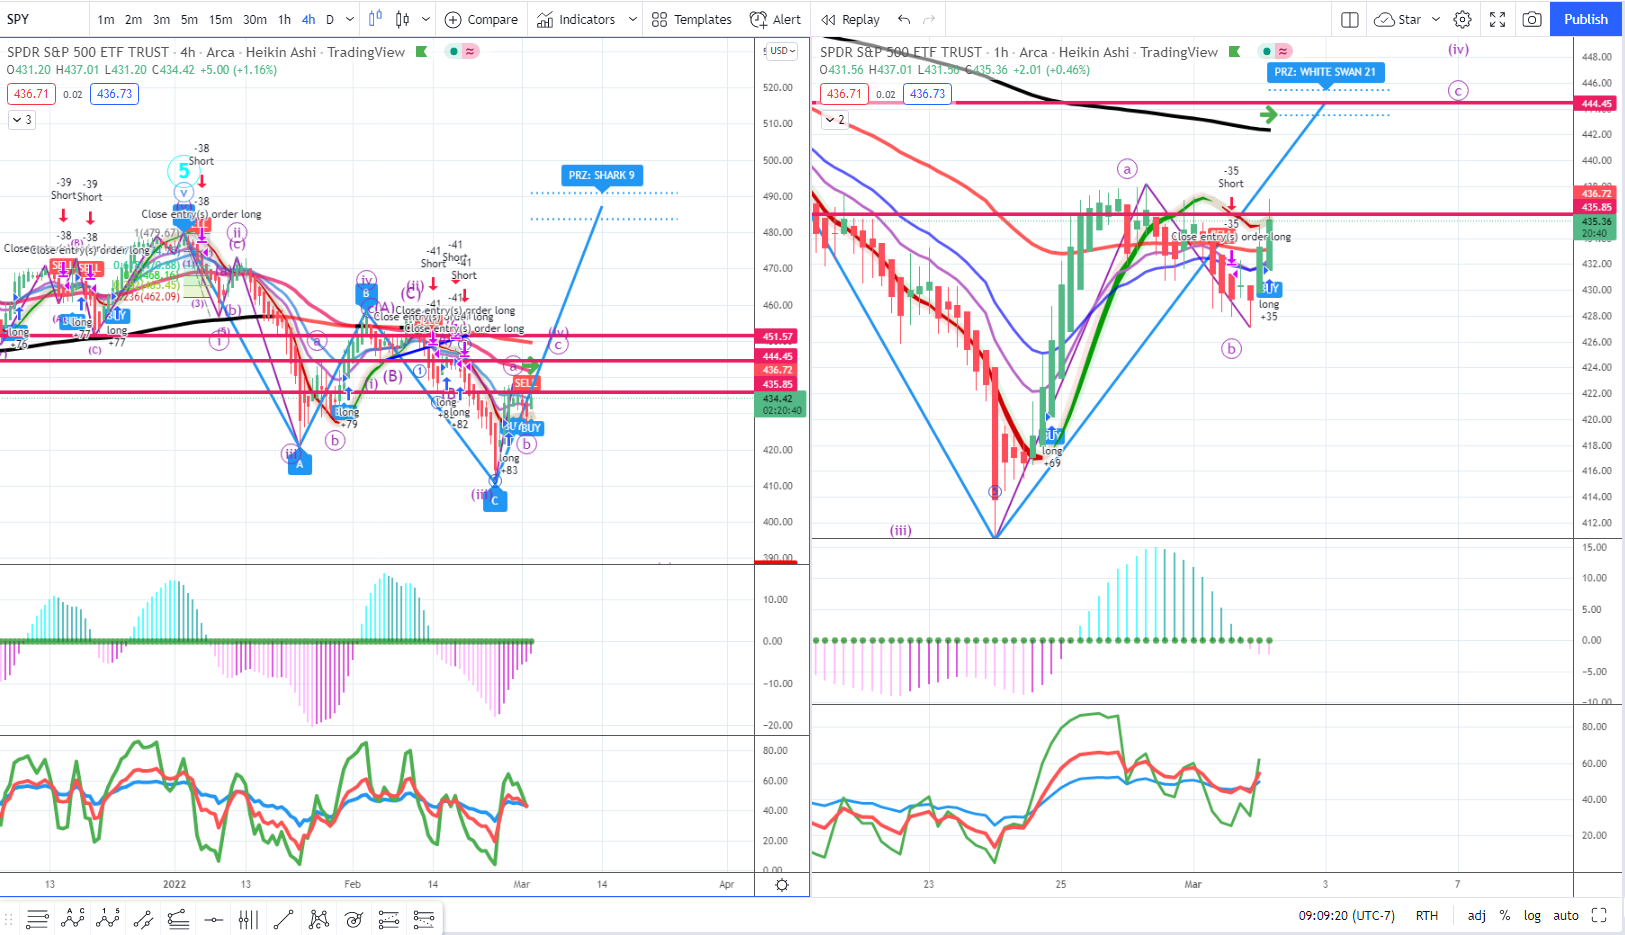Switch to the 1h timeframe

(x=284, y=19)
